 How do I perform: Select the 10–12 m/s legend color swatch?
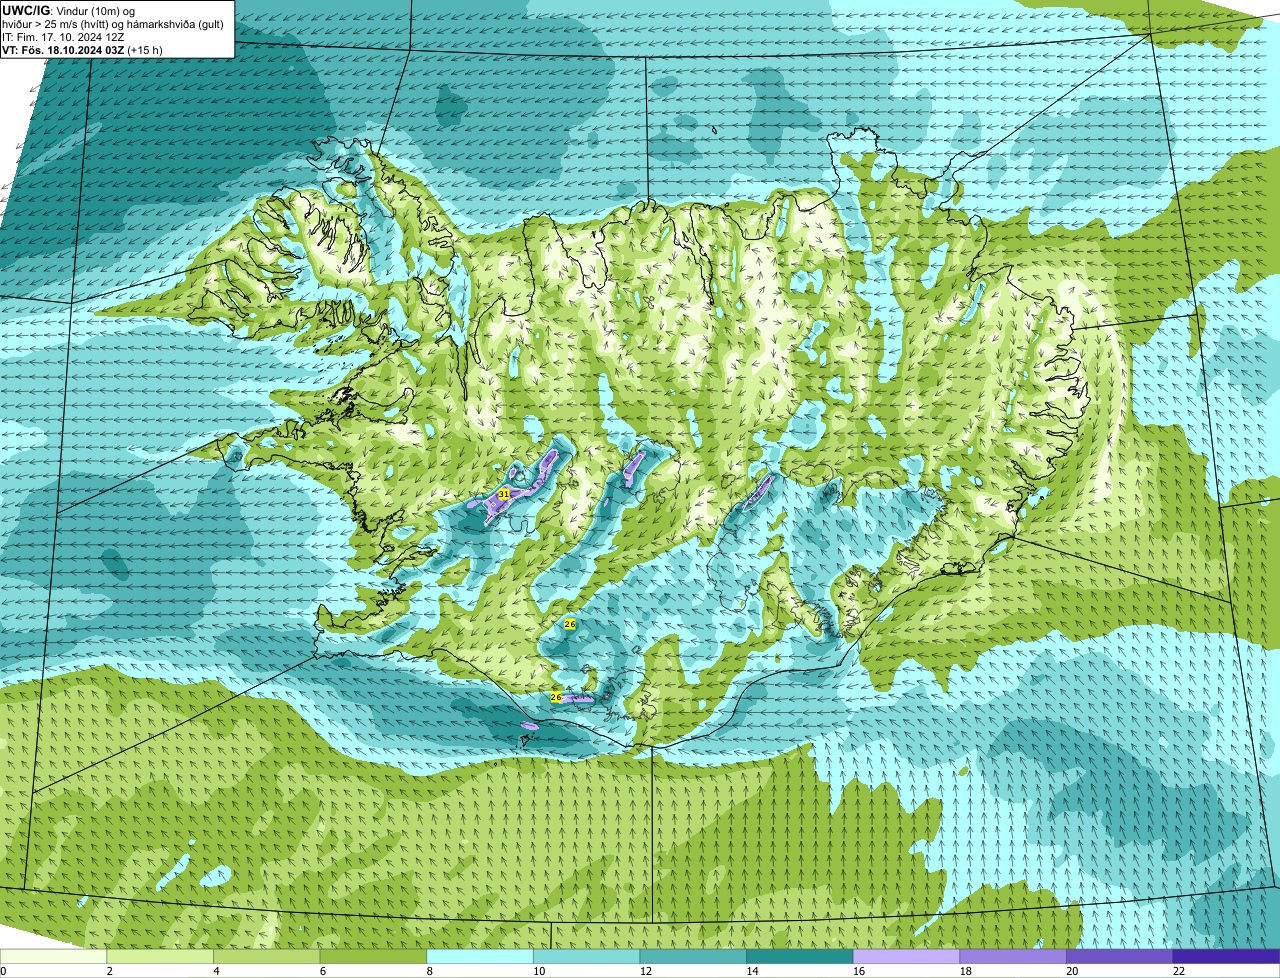[x=586, y=956]
